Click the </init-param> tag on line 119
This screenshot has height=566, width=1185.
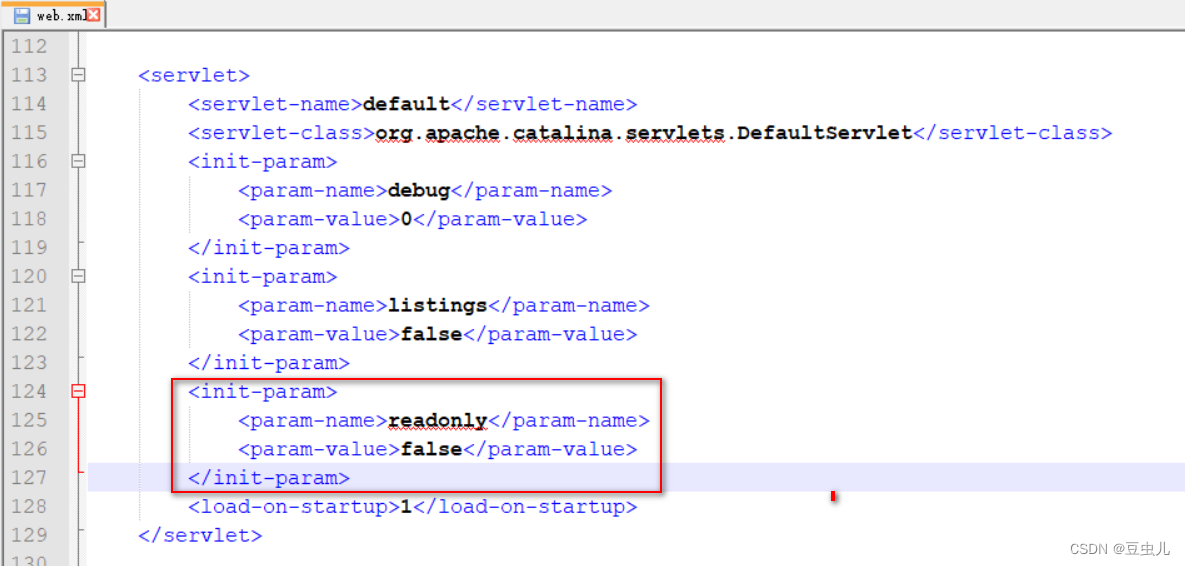269,248
